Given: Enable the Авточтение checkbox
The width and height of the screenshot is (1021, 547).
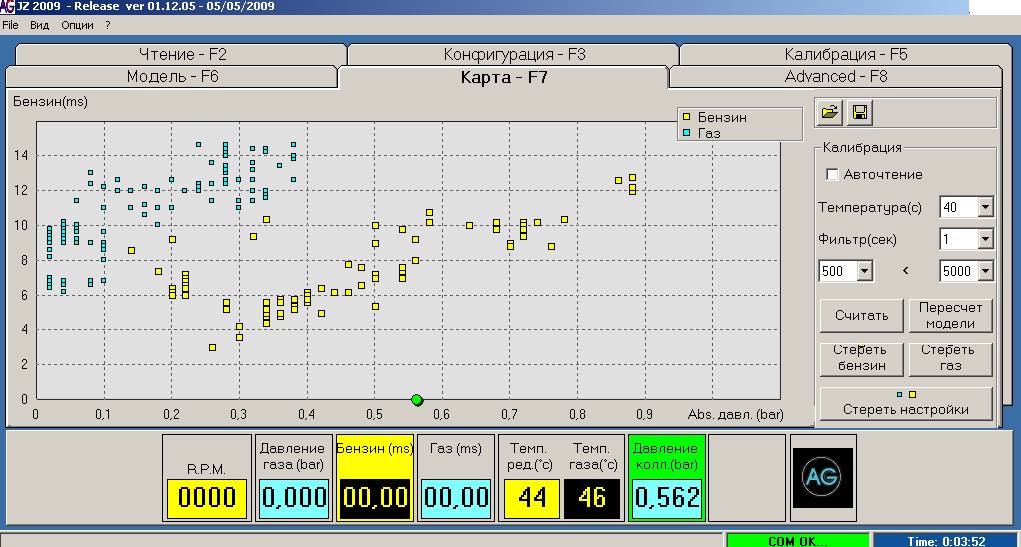Looking at the screenshot, I should (x=832, y=175).
